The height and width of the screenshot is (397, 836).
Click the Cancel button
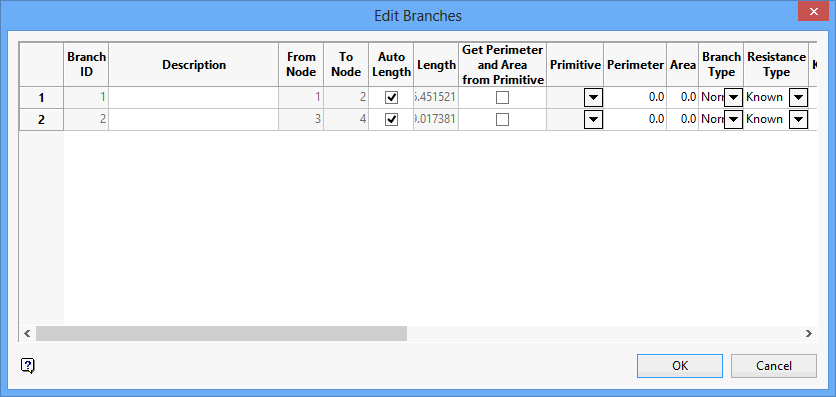(x=774, y=366)
